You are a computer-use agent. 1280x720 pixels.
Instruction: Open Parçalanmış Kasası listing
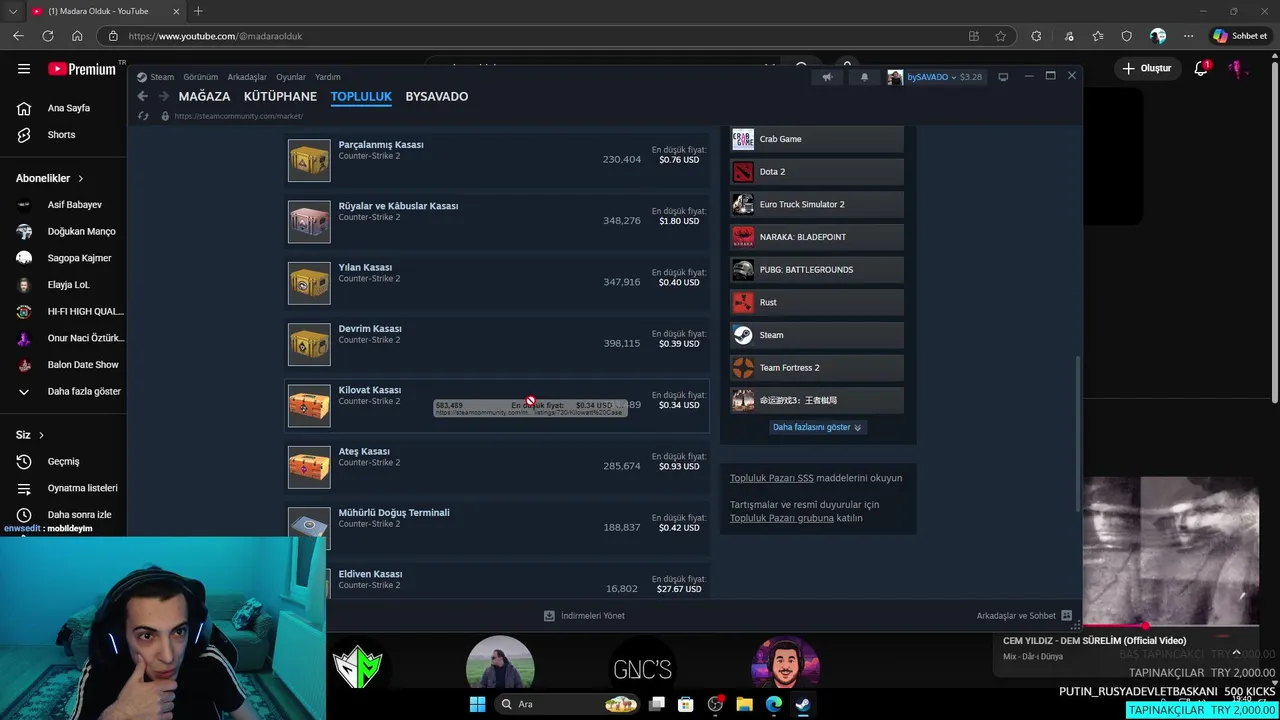(497, 160)
